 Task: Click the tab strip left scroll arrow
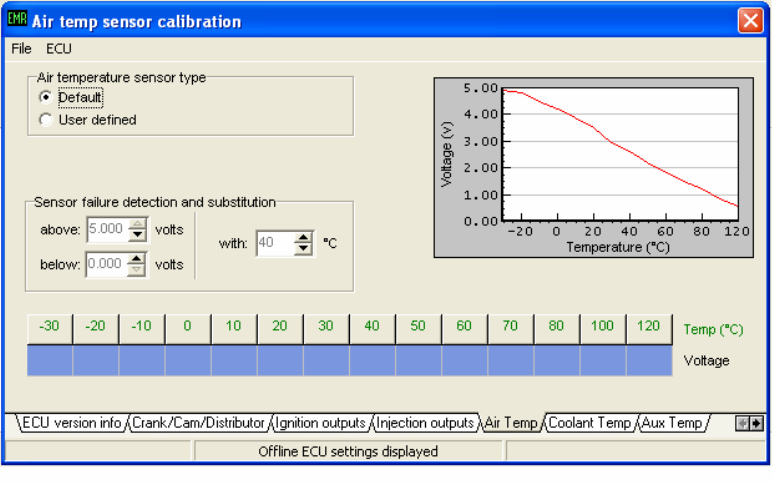tap(742, 423)
